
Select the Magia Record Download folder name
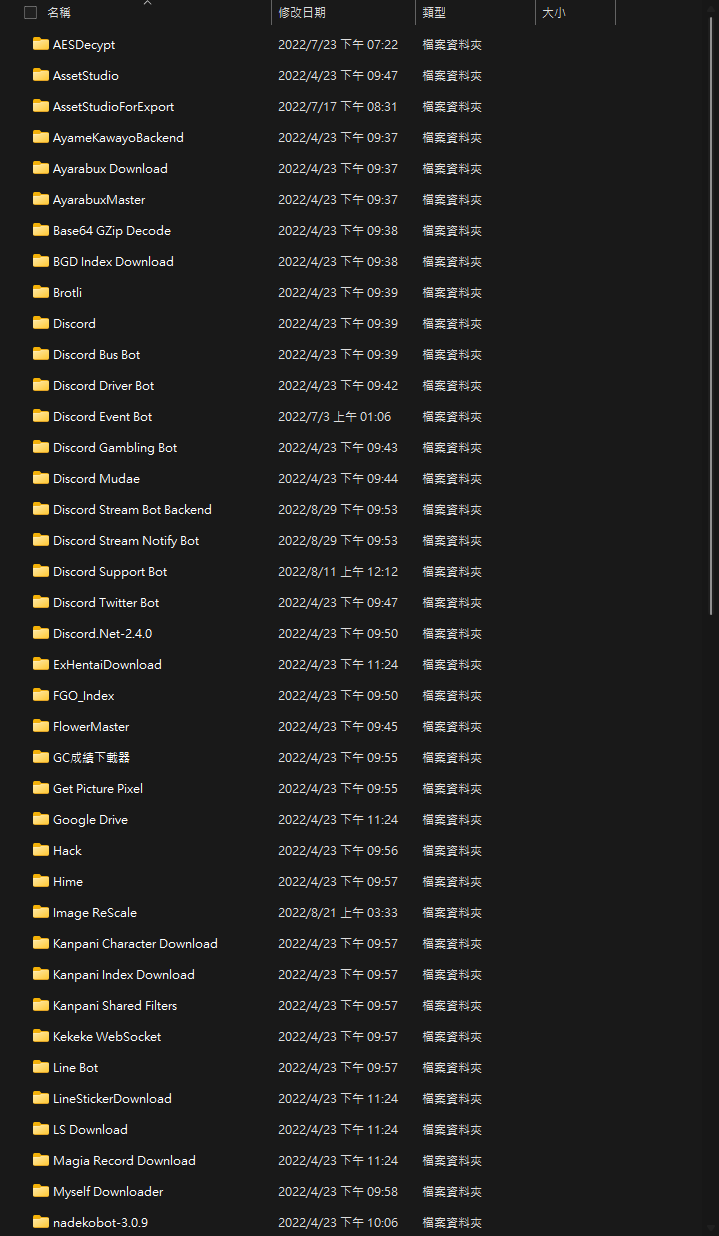pos(124,1160)
